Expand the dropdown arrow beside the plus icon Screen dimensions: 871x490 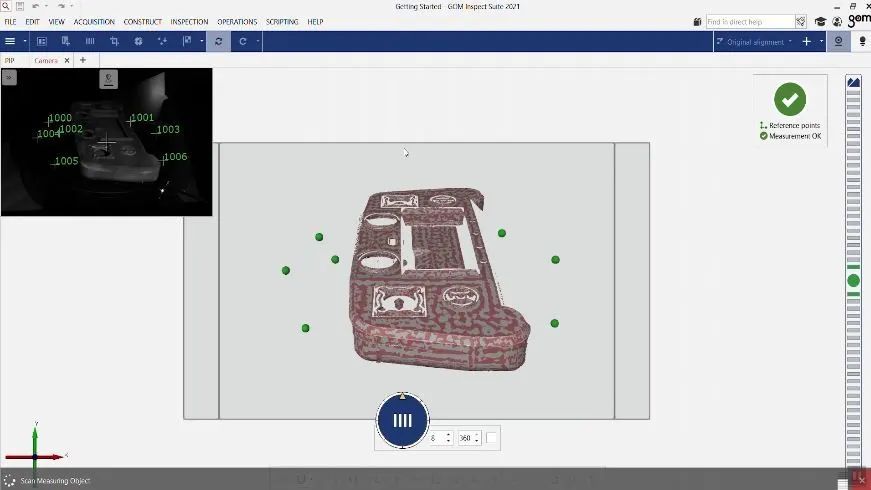(821, 41)
